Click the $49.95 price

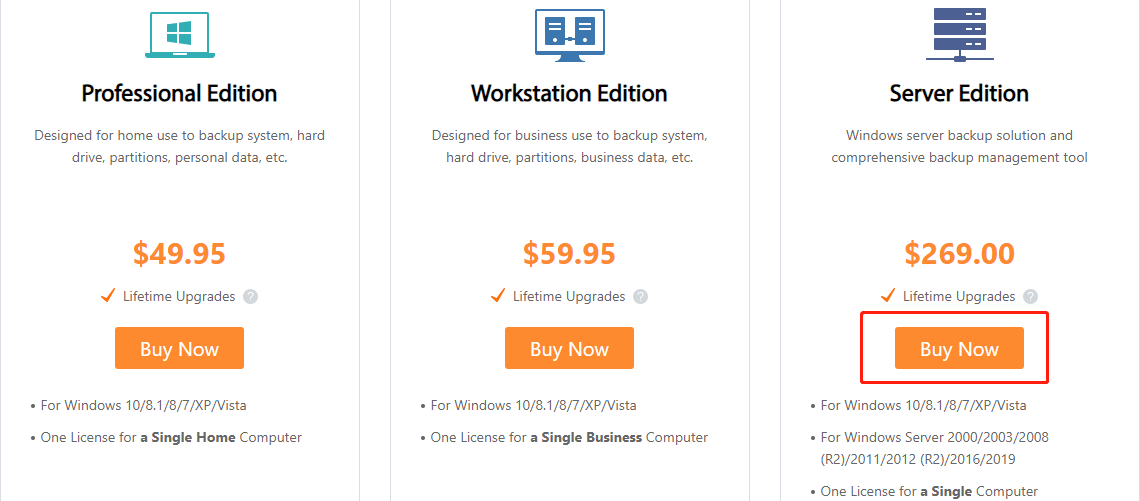click(179, 254)
